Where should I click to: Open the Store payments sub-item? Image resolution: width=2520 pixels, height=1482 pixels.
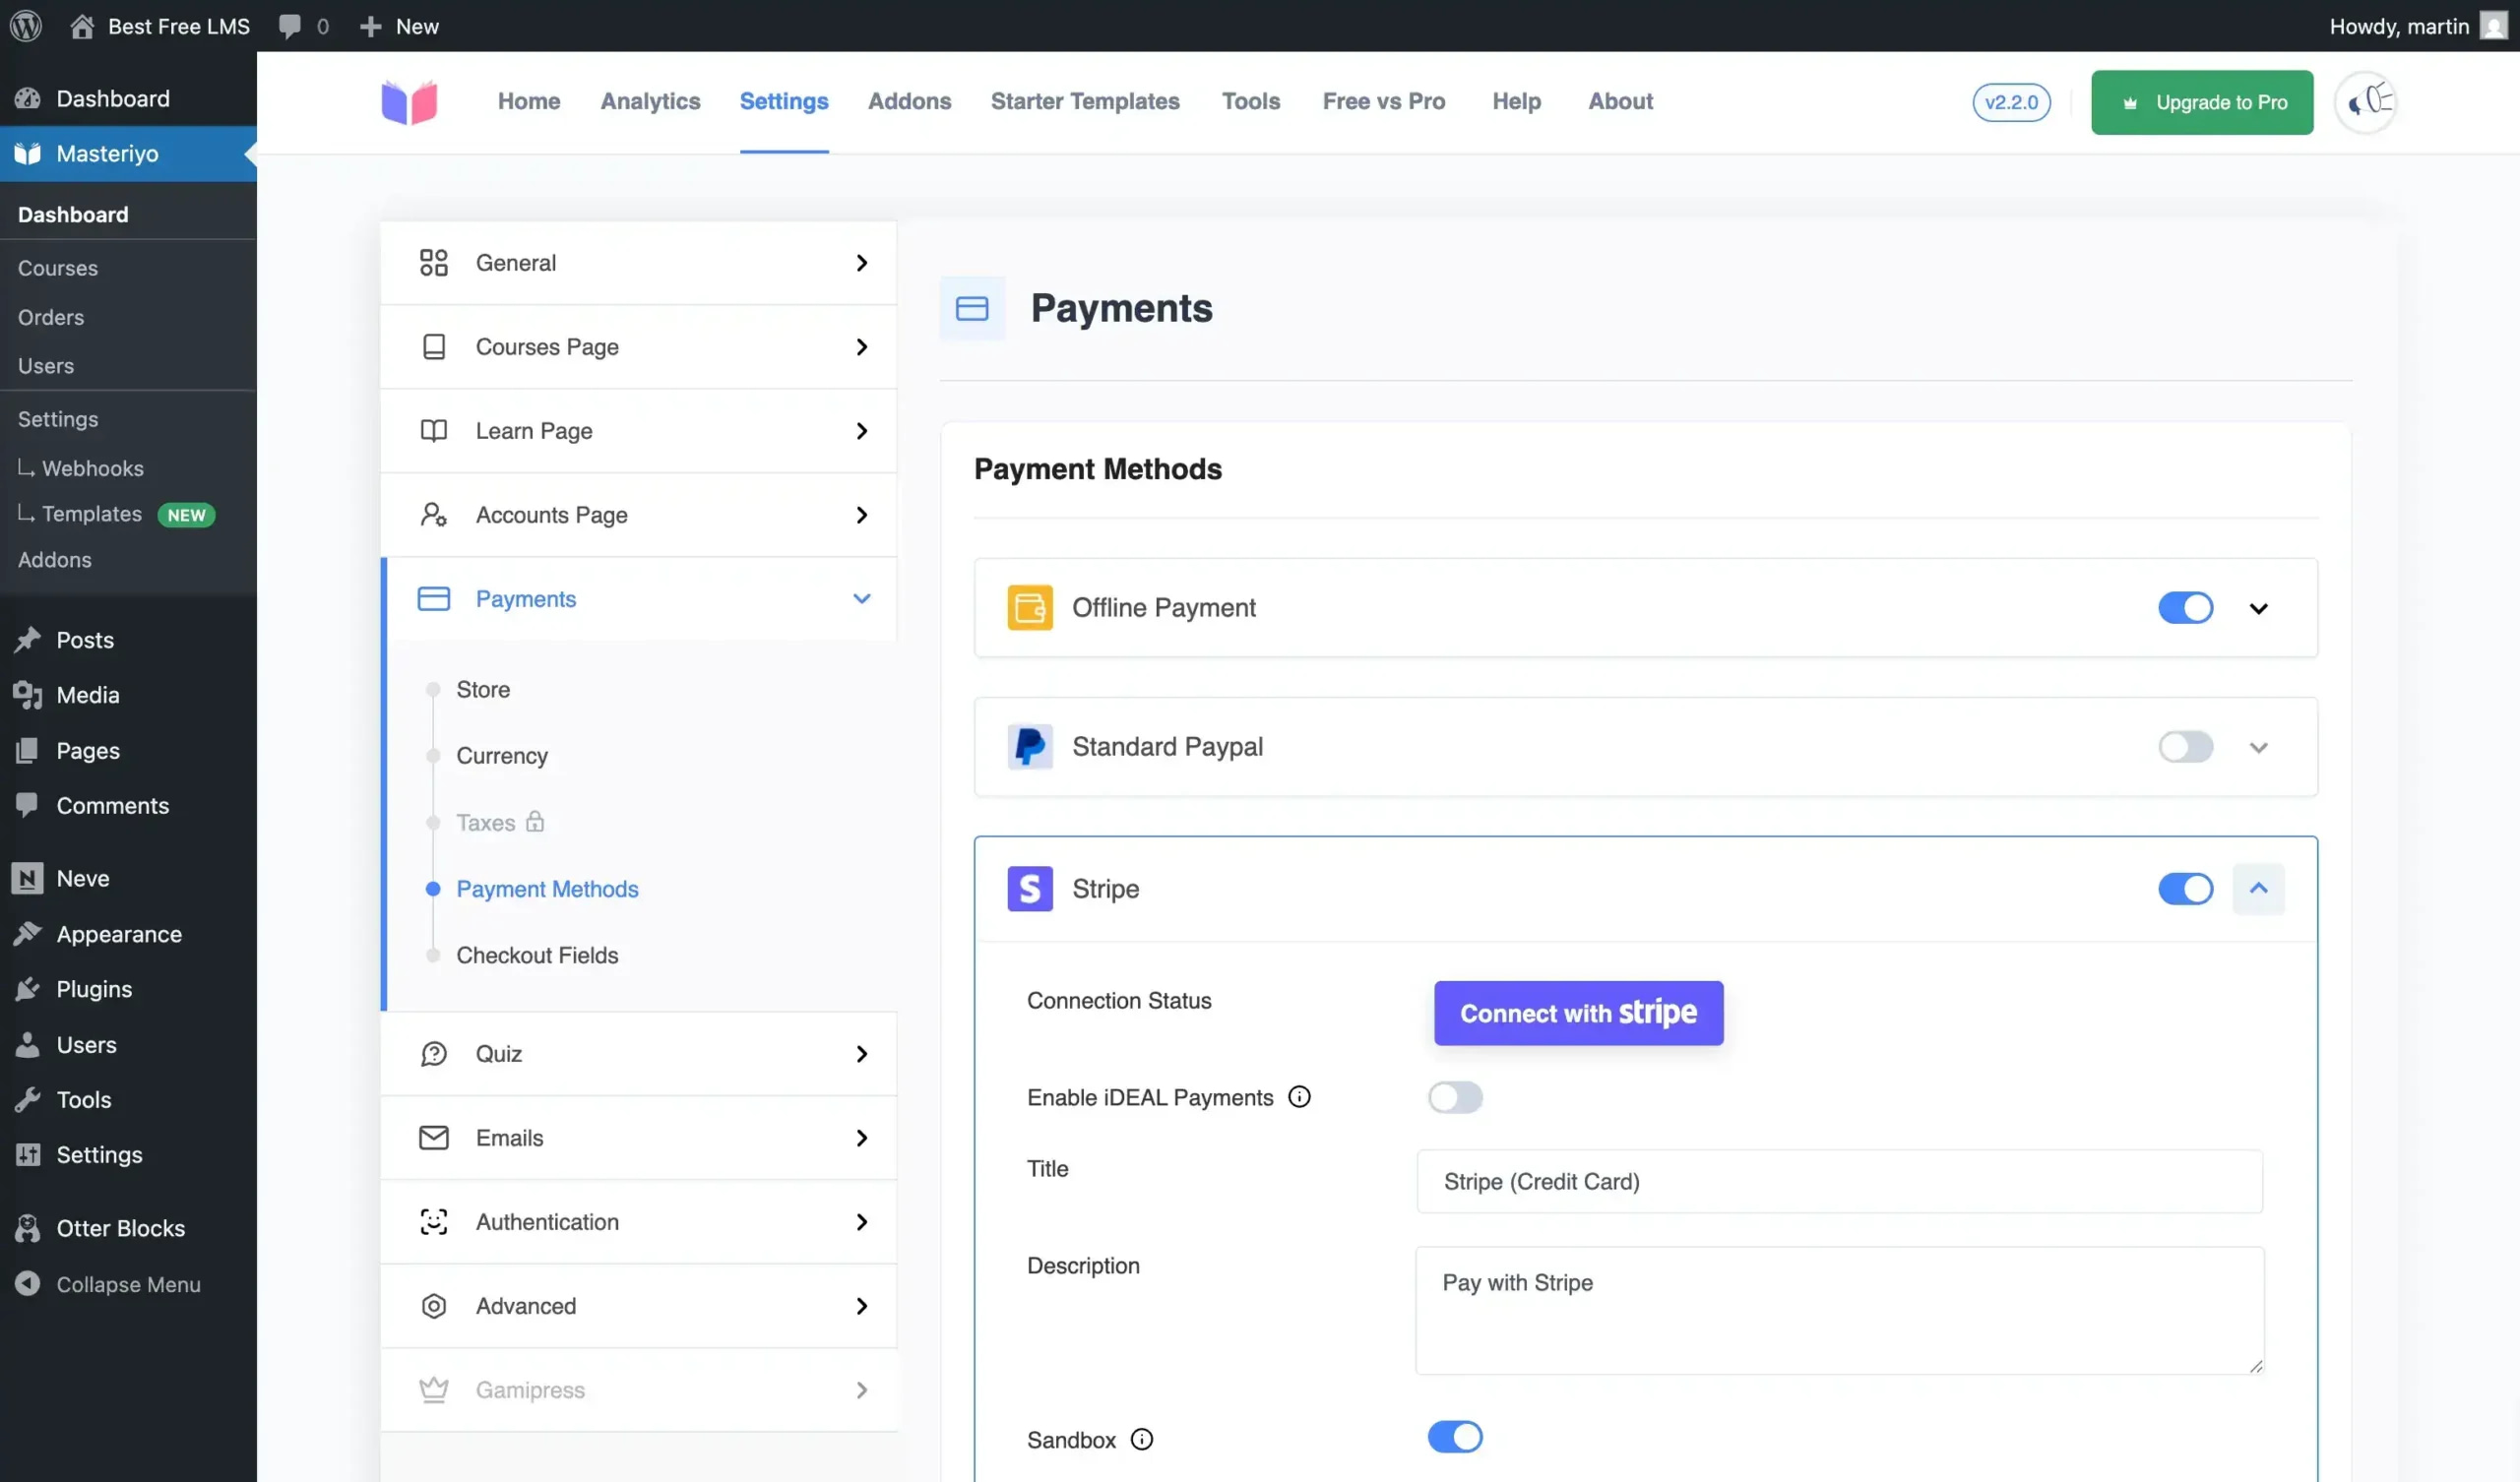pyautogui.click(x=483, y=689)
